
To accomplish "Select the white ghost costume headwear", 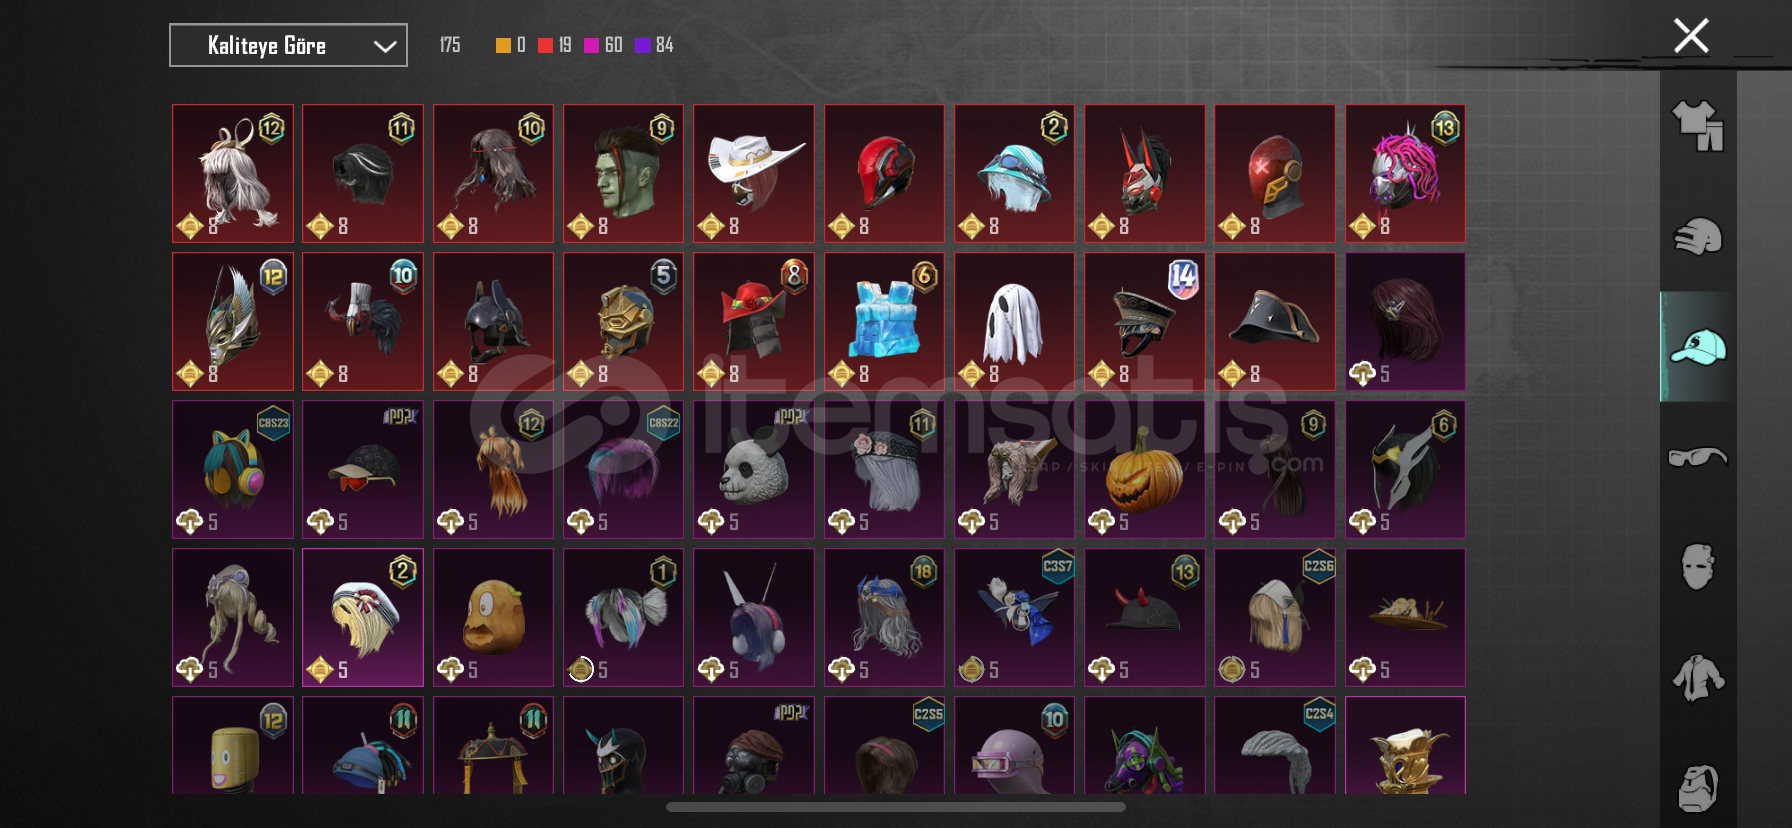I will tap(1014, 321).
